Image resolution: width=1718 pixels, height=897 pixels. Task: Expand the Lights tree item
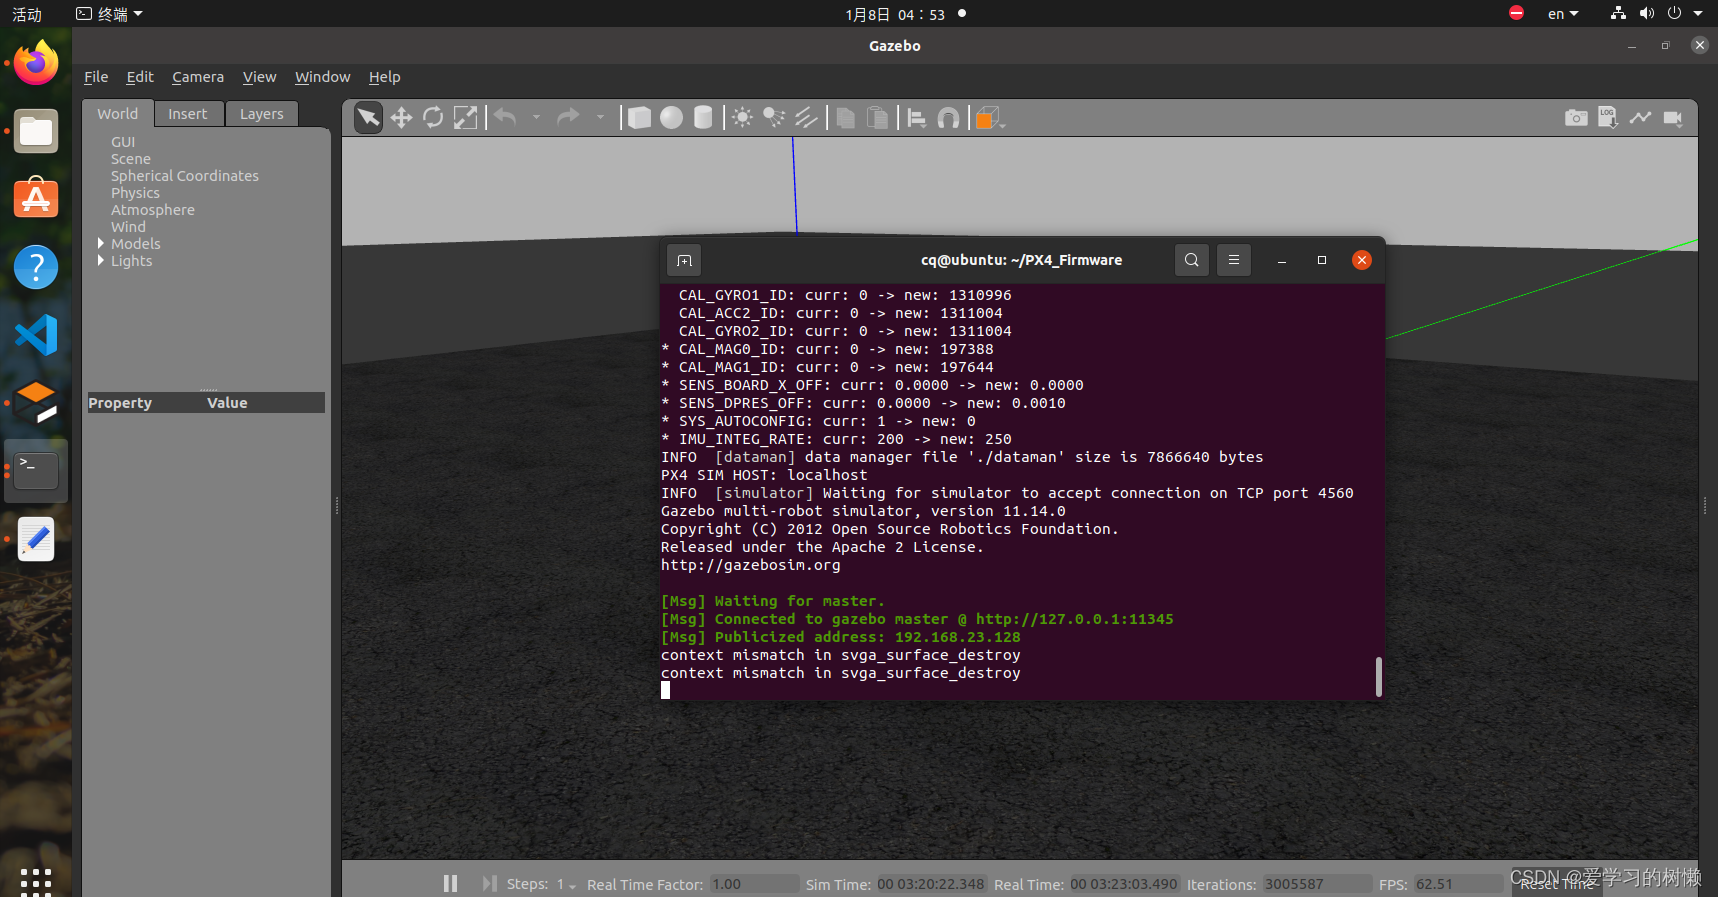[x=101, y=261]
